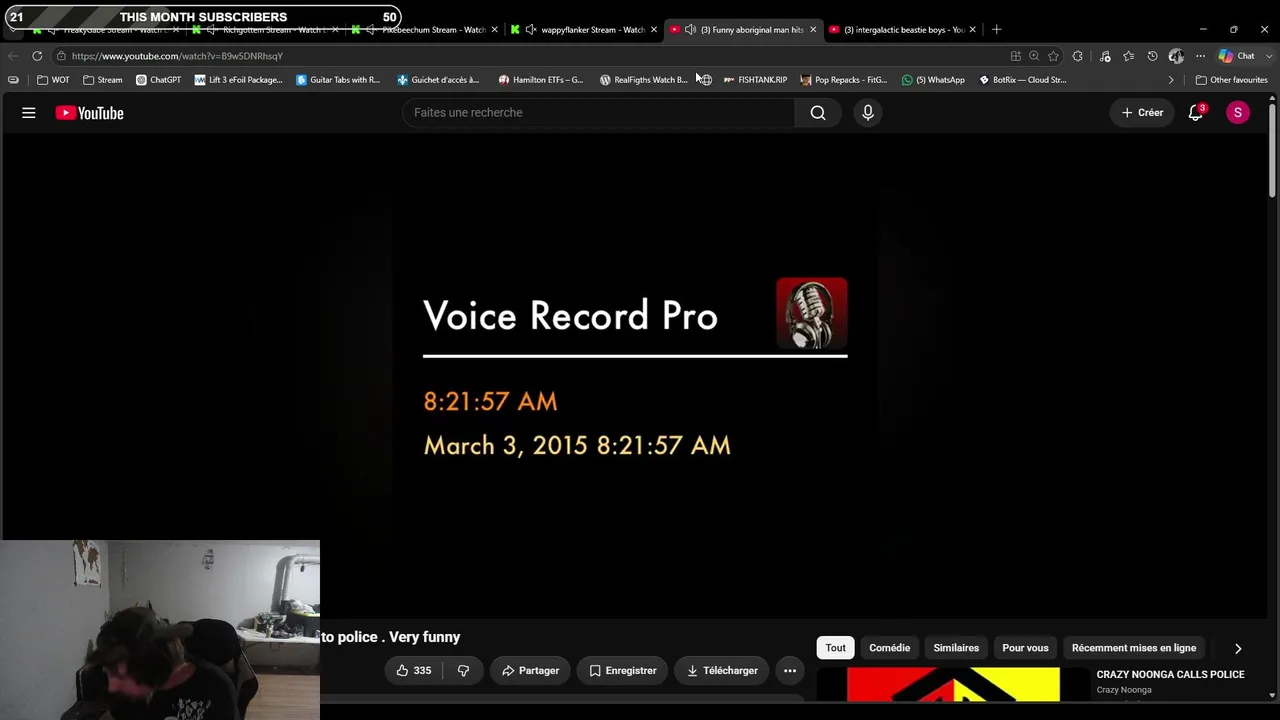This screenshot has width=1280, height=720.
Task: Open the Hamilton ETFs bookmark
Action: [x=541, y=80]
